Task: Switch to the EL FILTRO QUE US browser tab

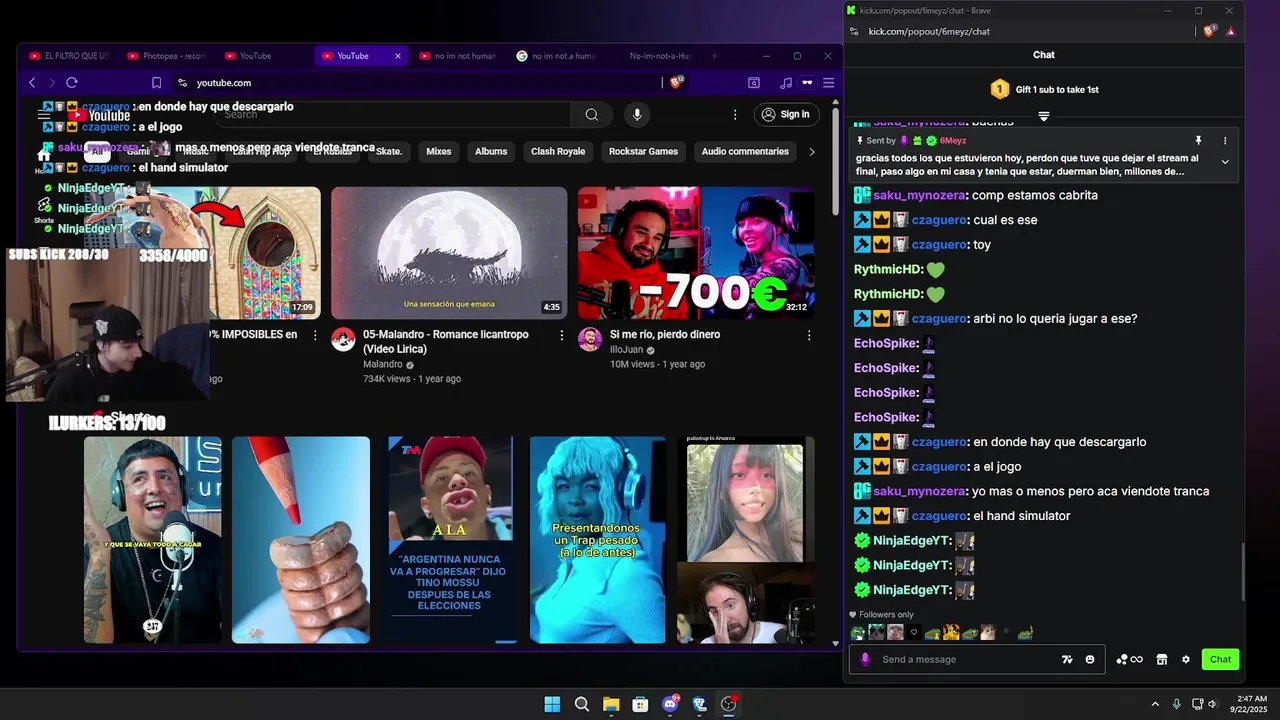Action: tap(68, 56)
